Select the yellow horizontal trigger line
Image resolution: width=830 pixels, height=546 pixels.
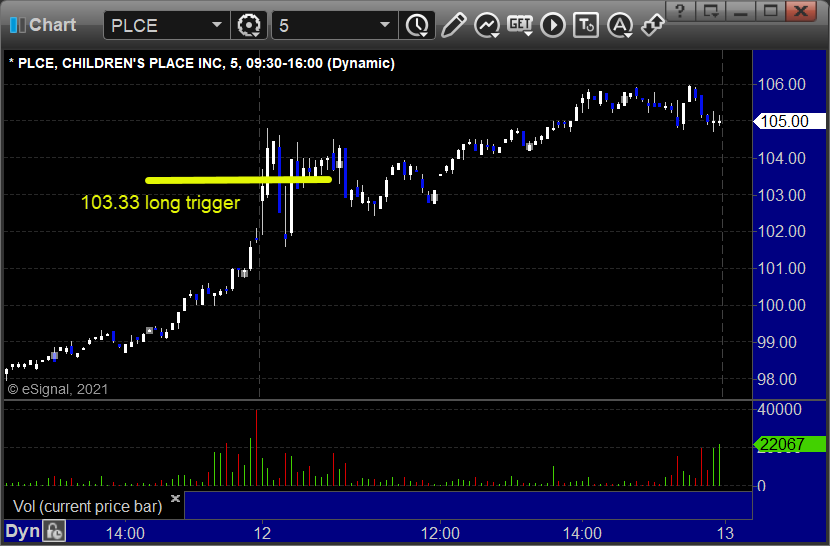coord(238,180)
